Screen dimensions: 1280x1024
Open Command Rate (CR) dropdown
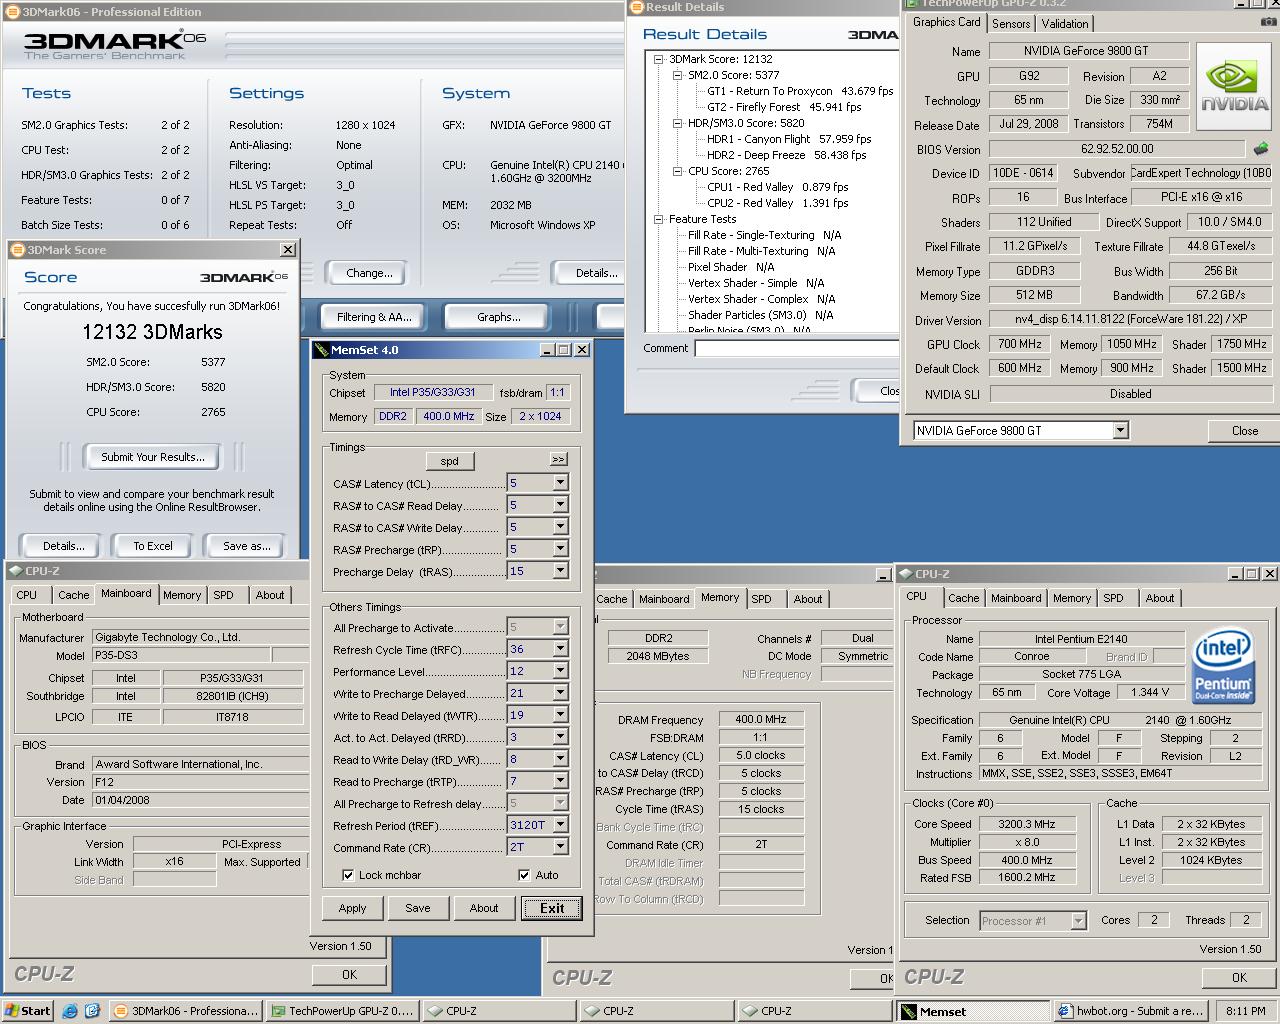(560, 847)
